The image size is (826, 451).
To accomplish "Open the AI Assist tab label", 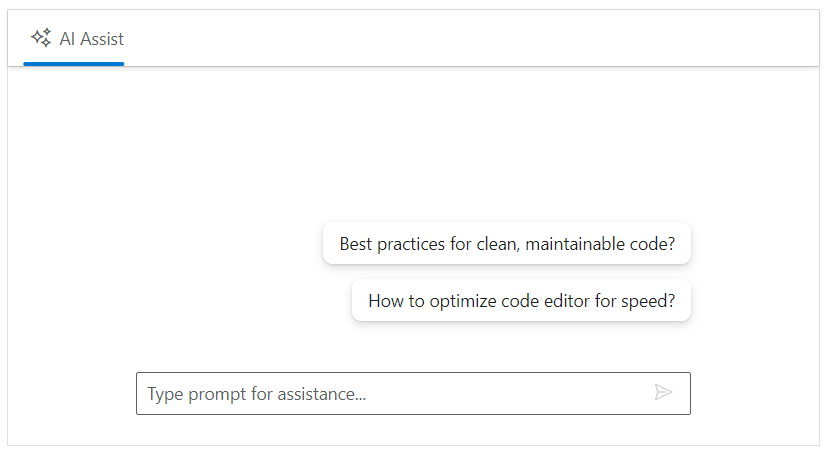I will [x=91, y=40].
